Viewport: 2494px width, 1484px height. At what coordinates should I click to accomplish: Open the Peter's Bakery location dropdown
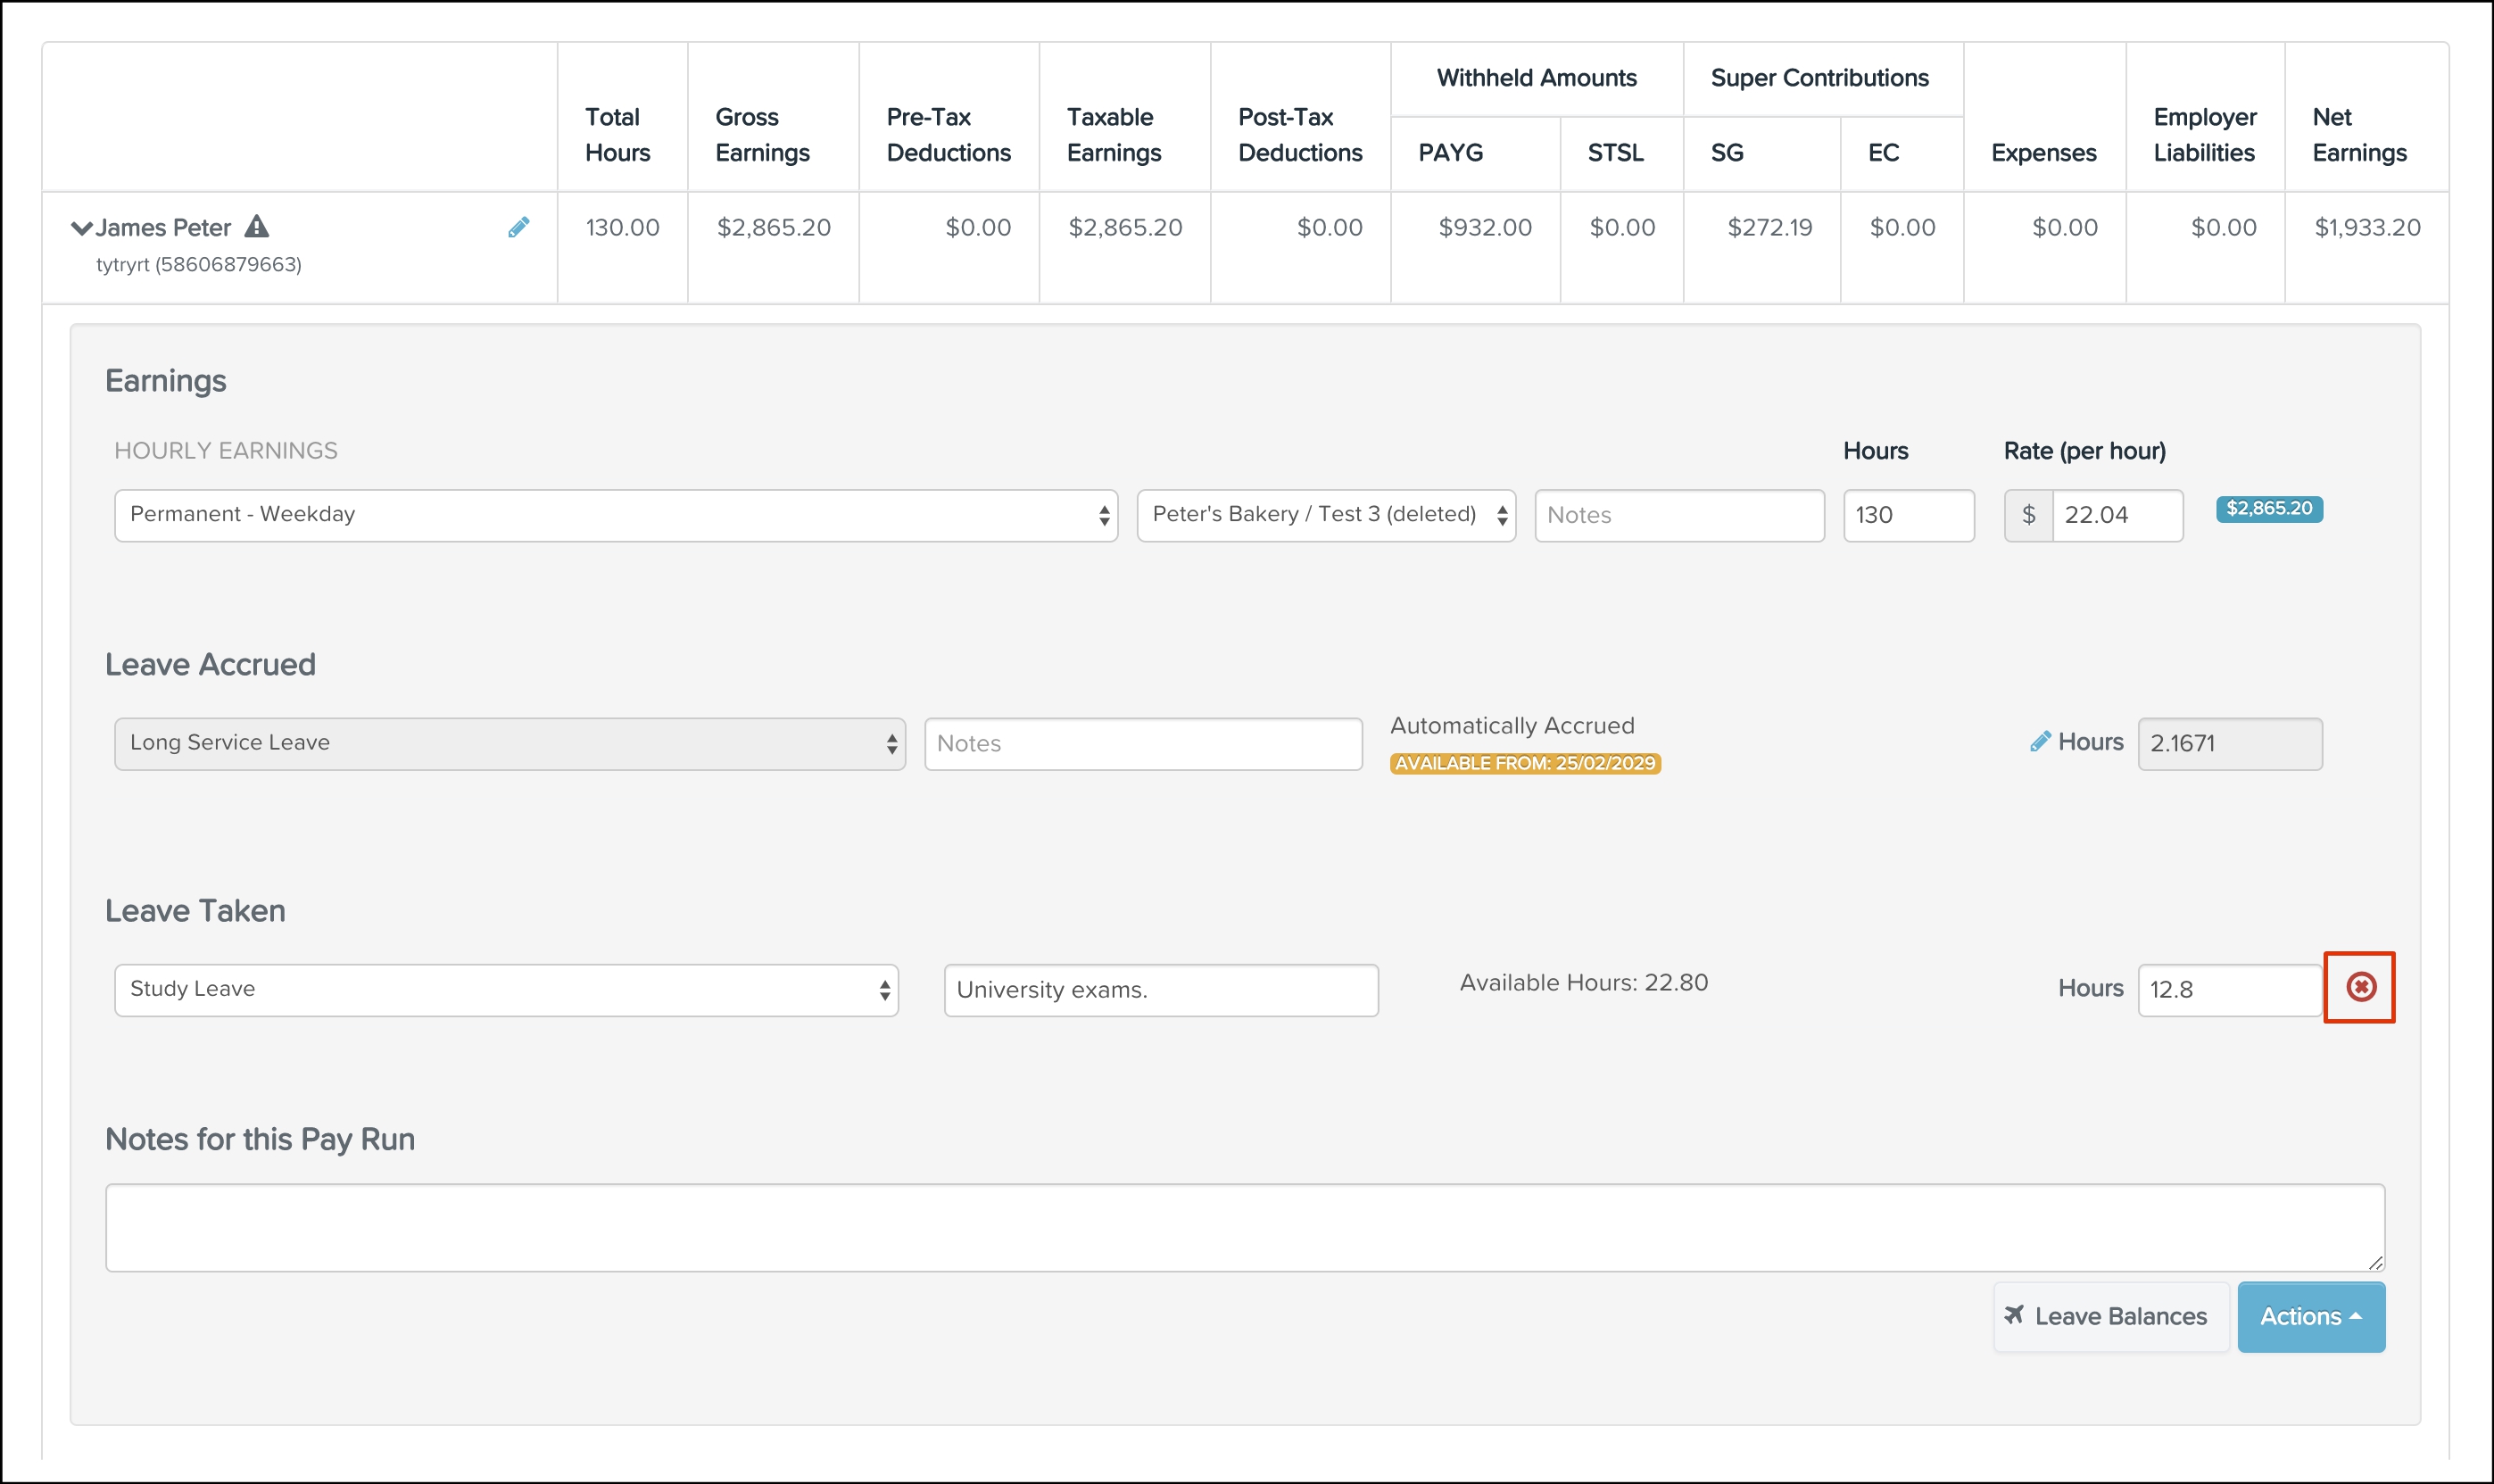[x=1325, y=515]
